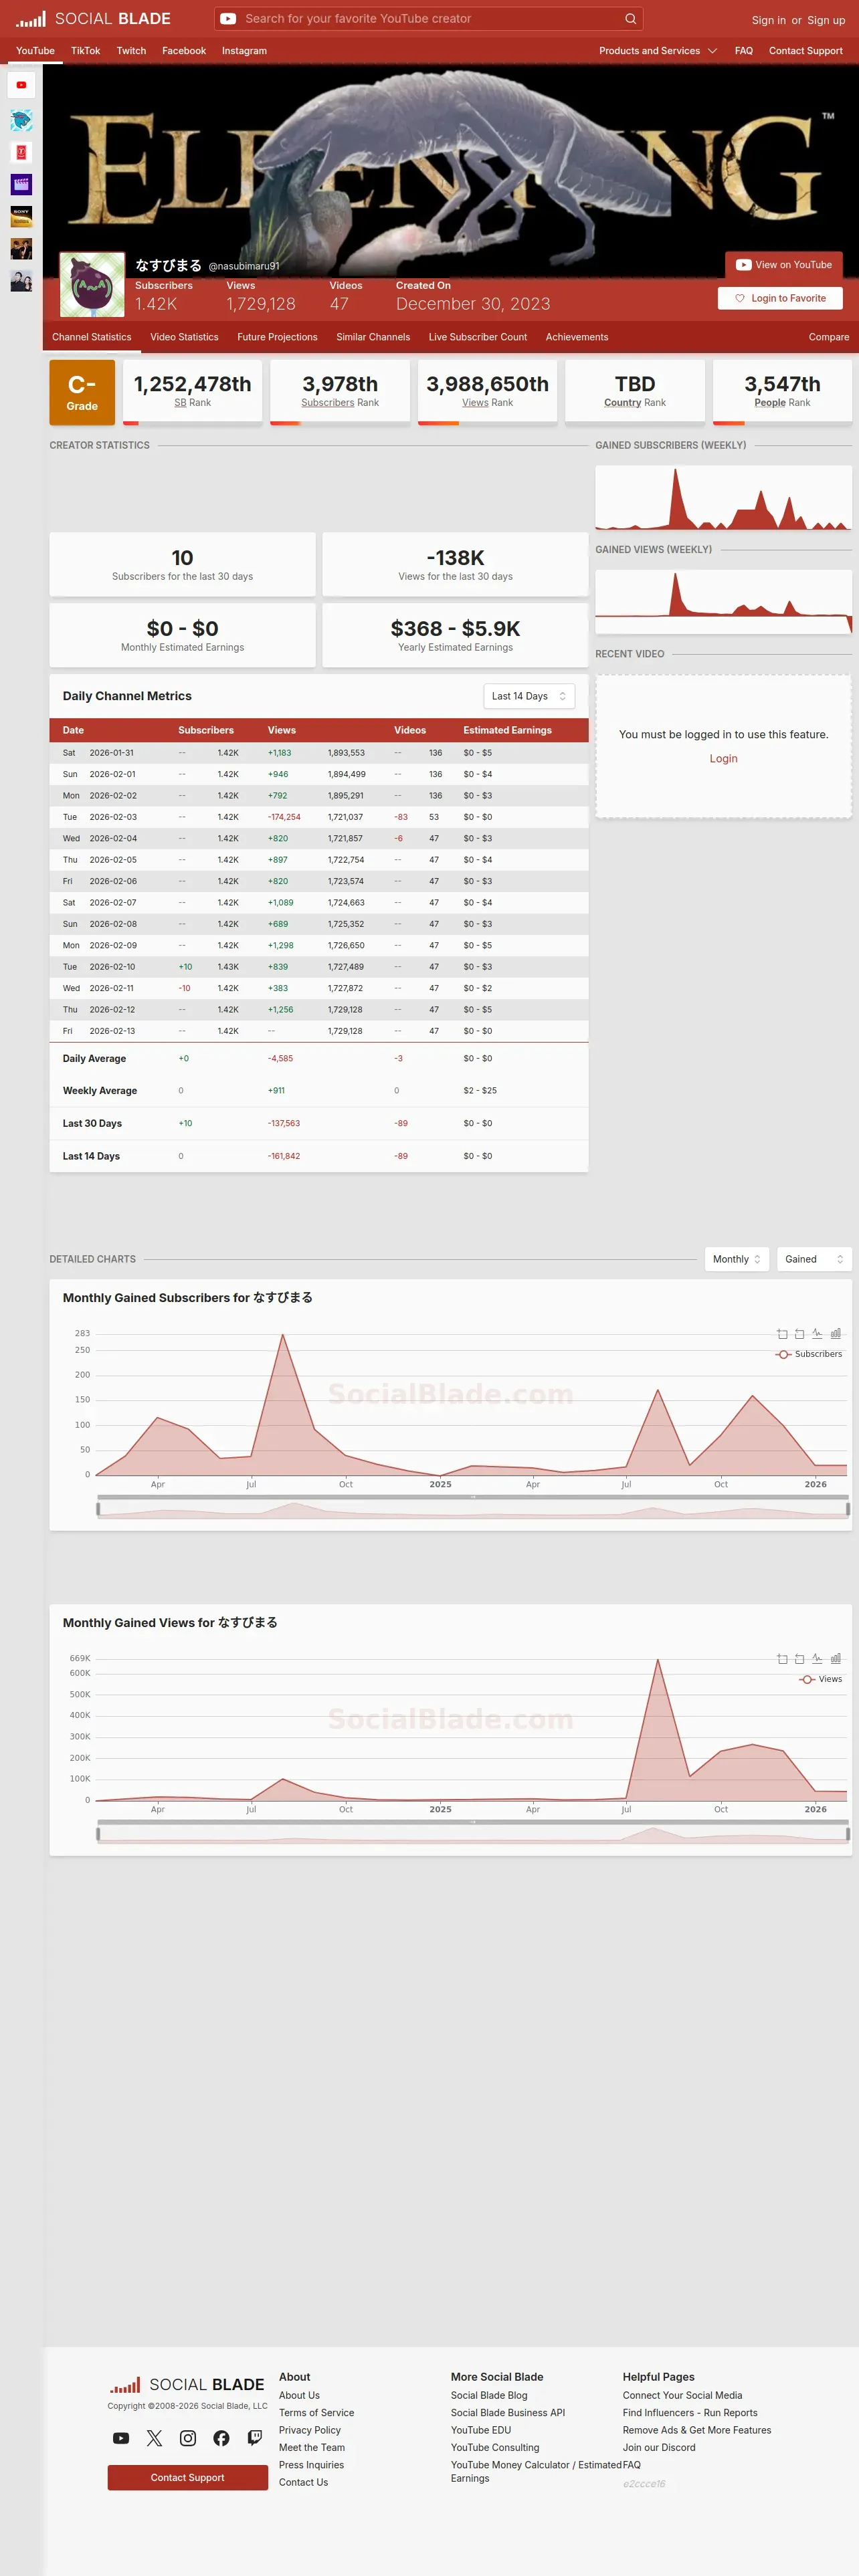Open the footer Instagram social icon
Viewport: 859px width, 2576px height.
click(x=188, y=2438)
